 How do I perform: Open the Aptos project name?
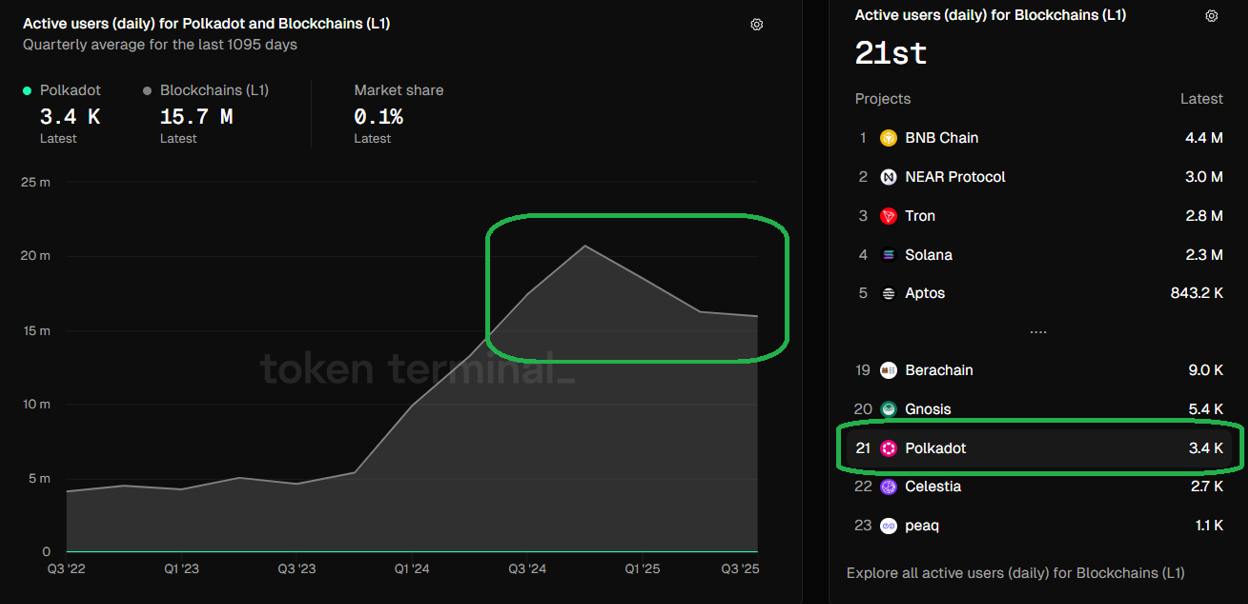point(925,293)
